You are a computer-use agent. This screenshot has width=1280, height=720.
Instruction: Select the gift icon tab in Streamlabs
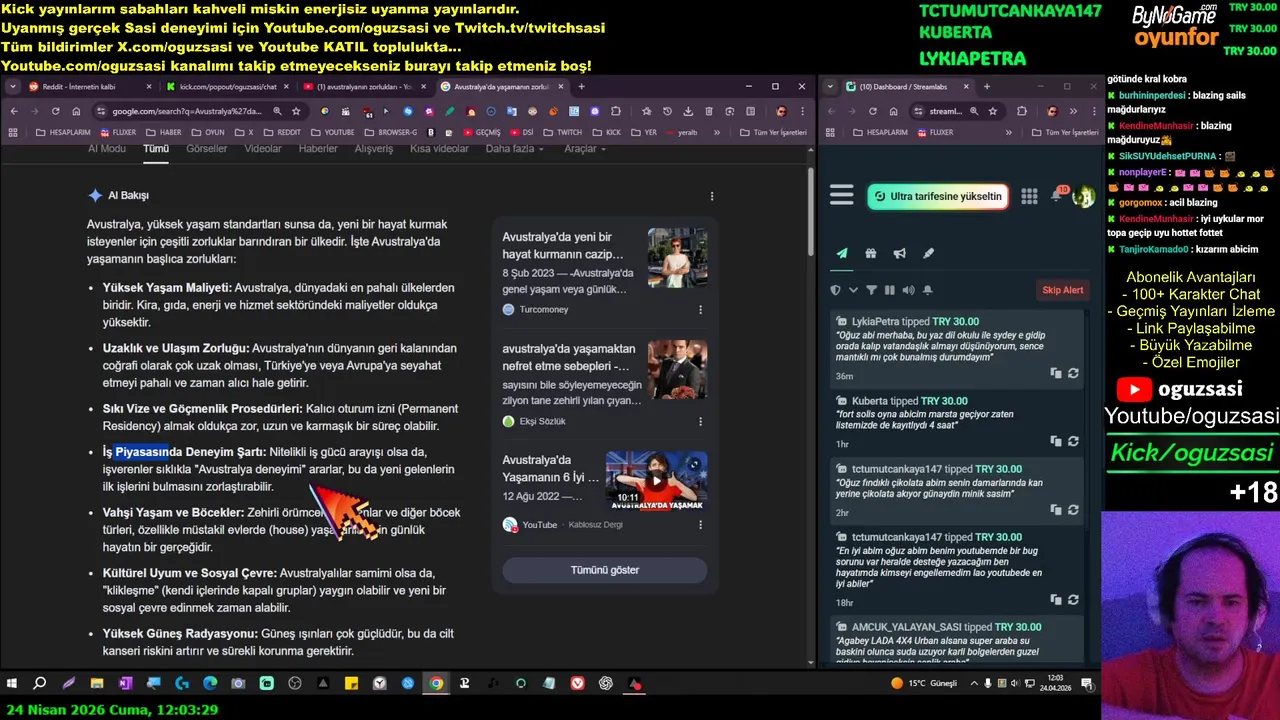[x=871, y=253]
